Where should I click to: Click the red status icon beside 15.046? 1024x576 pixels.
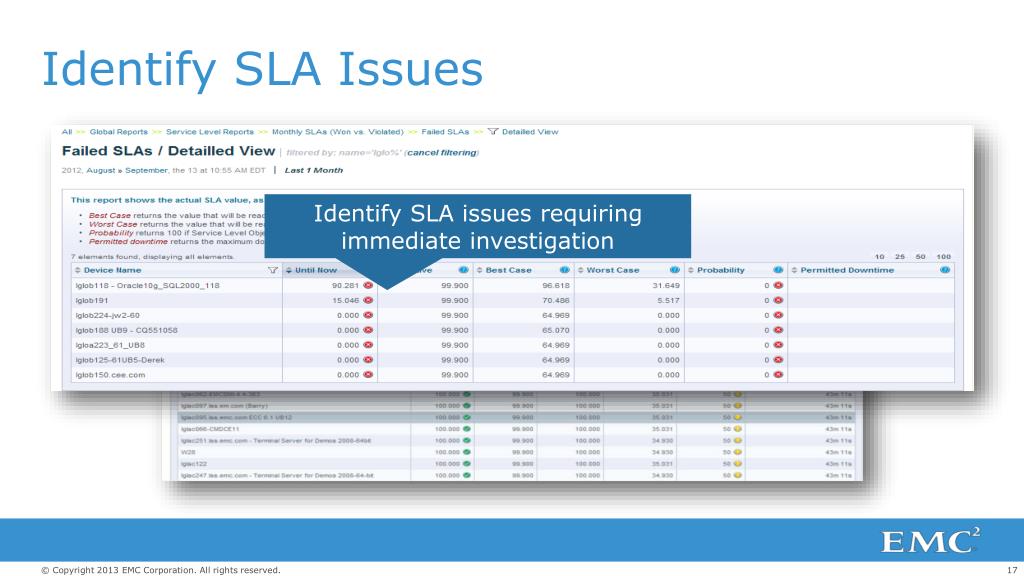point(368,300)
